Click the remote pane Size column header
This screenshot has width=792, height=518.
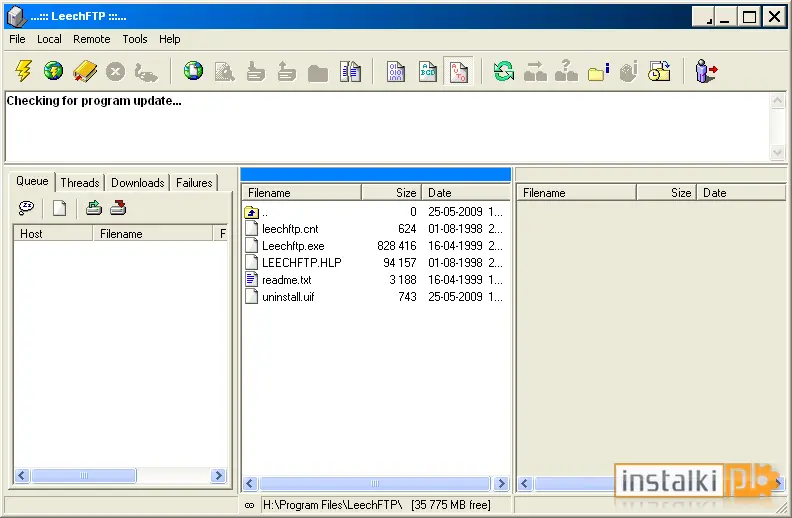tap(667, 193)
